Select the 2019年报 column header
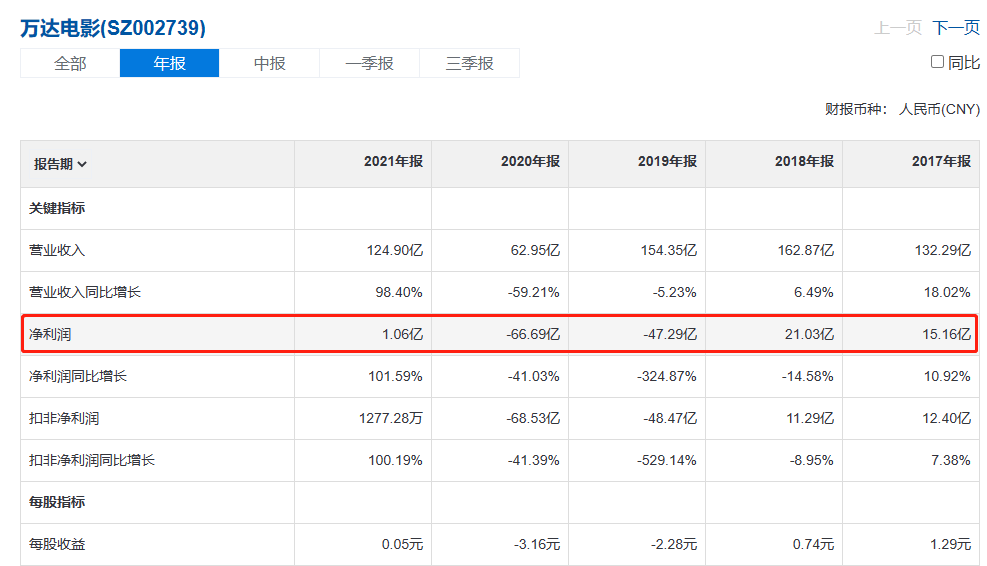The image size is (987, 566). coord(667,162)
